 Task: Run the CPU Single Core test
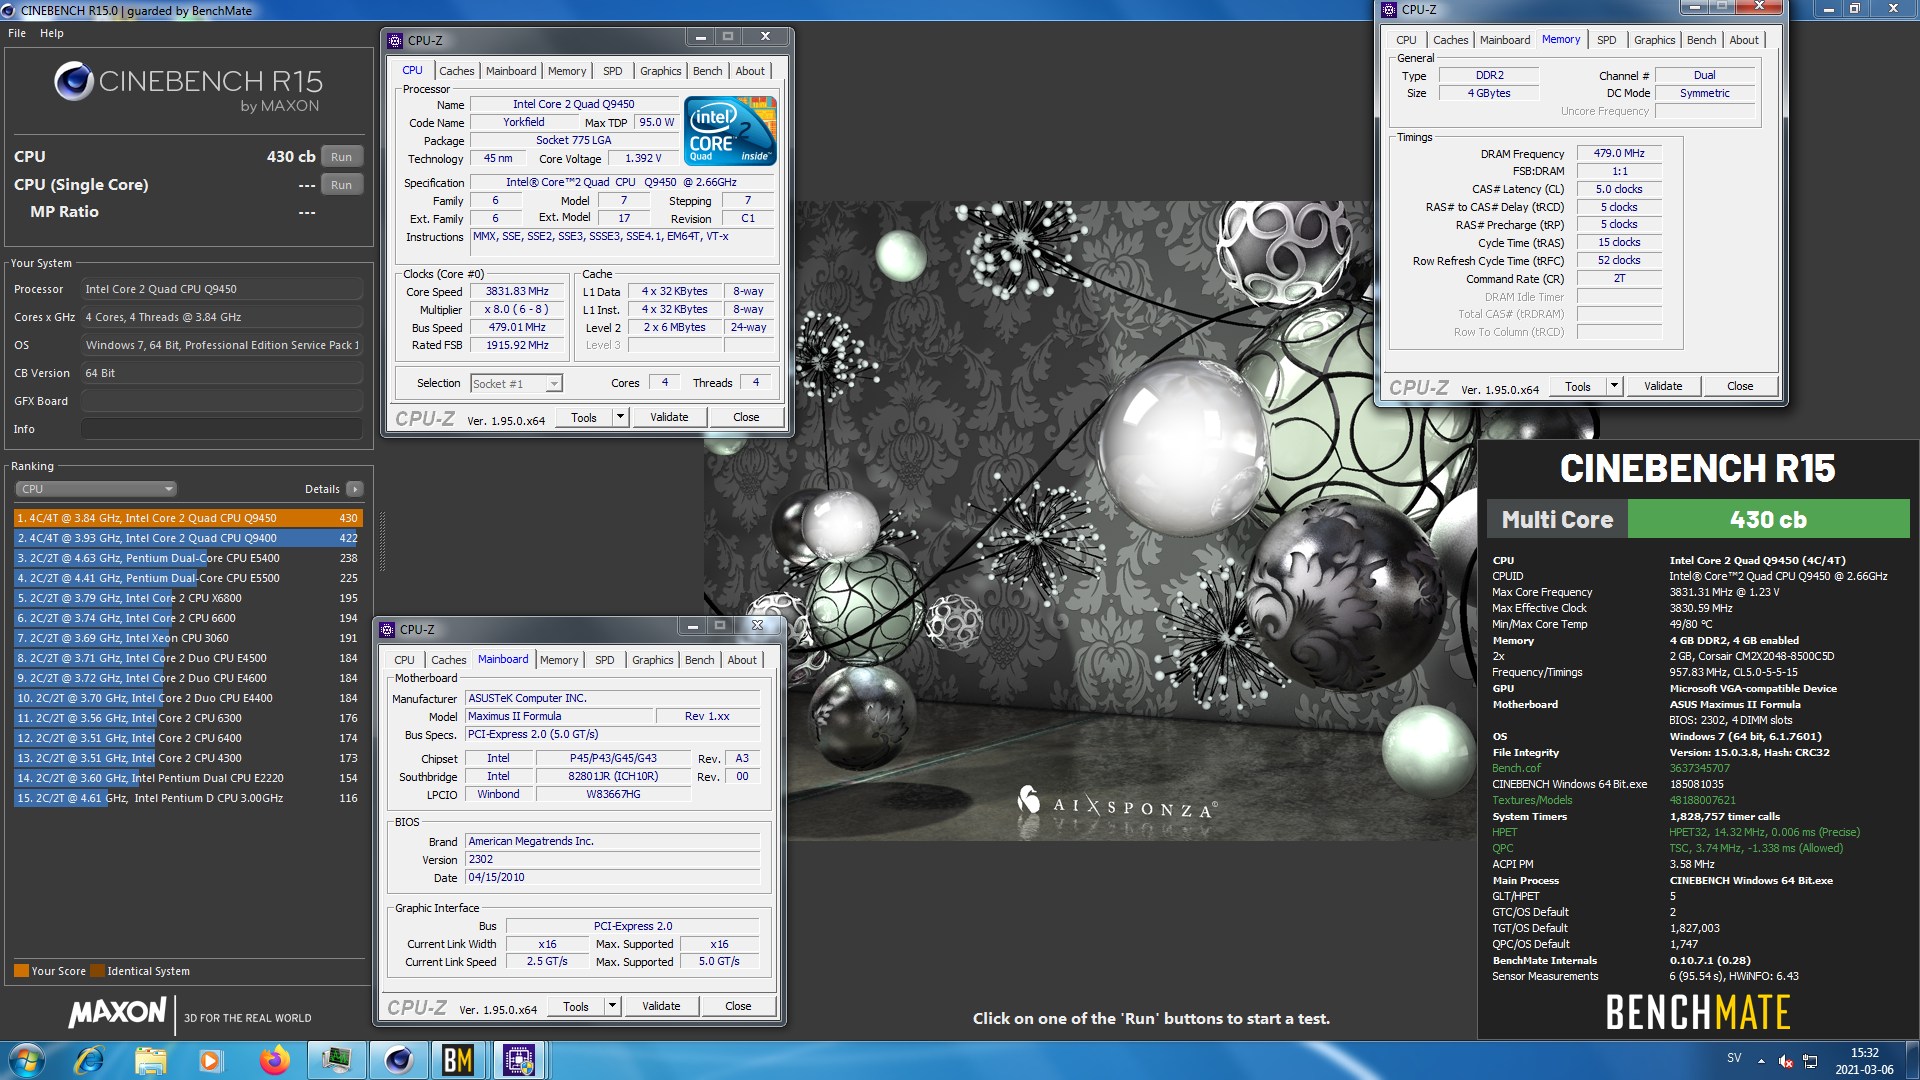[x=342, y=185]
